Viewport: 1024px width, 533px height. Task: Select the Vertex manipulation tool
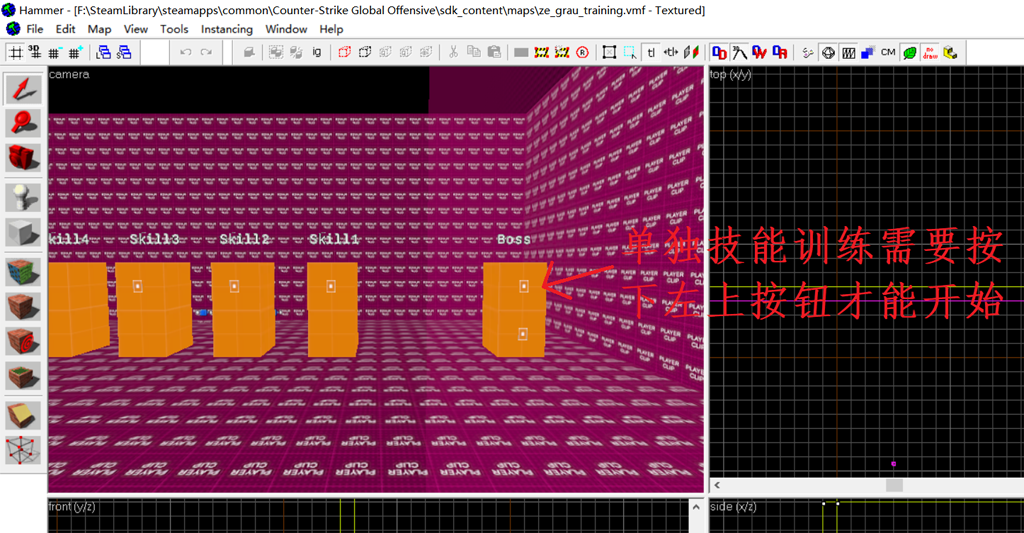click(x=23, y=450)
